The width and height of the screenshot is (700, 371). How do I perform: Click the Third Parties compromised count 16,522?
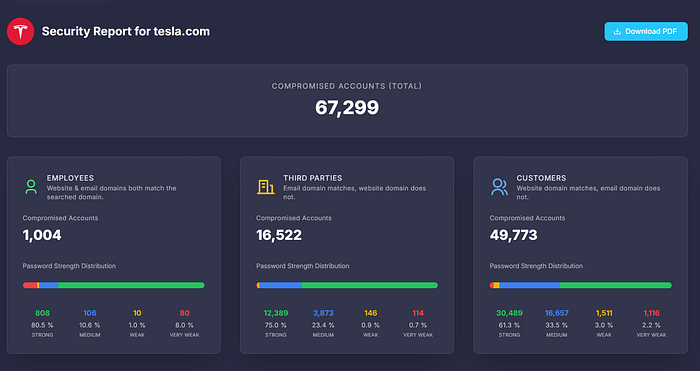pos(279,235)
